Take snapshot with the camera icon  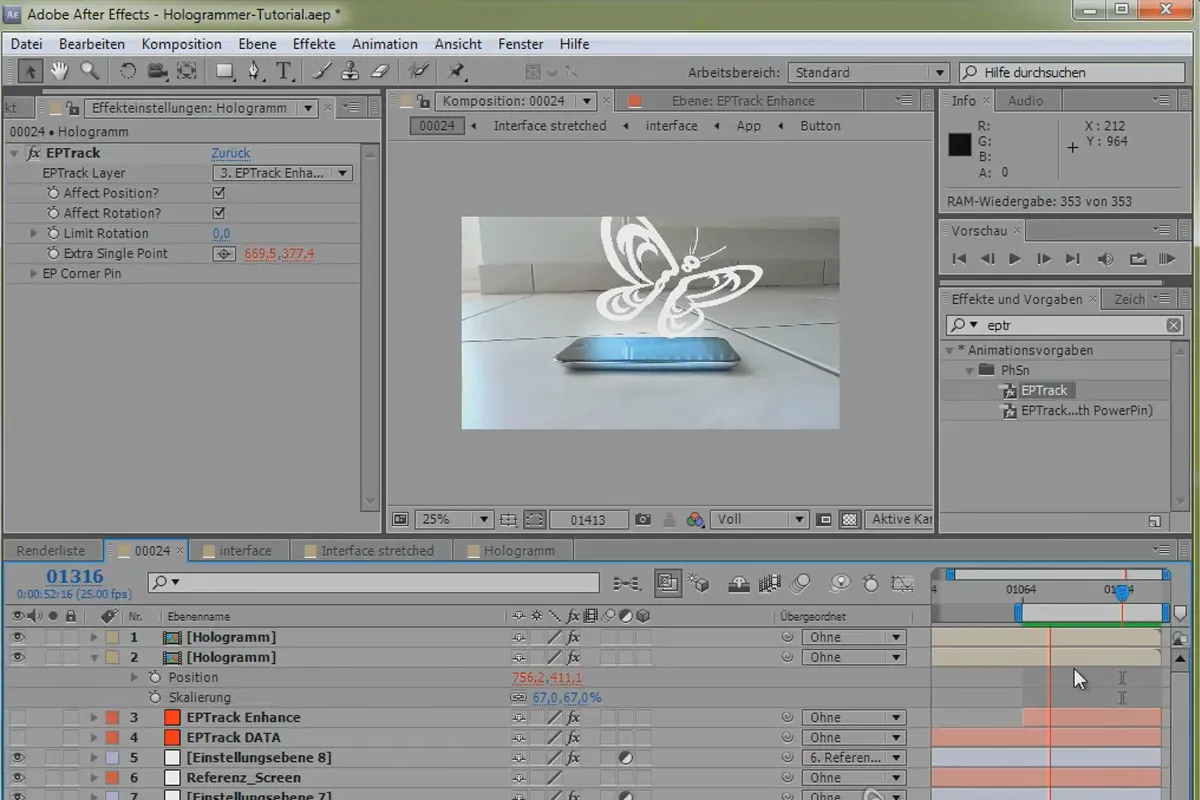pyautogui.click(x=643, y=519)
